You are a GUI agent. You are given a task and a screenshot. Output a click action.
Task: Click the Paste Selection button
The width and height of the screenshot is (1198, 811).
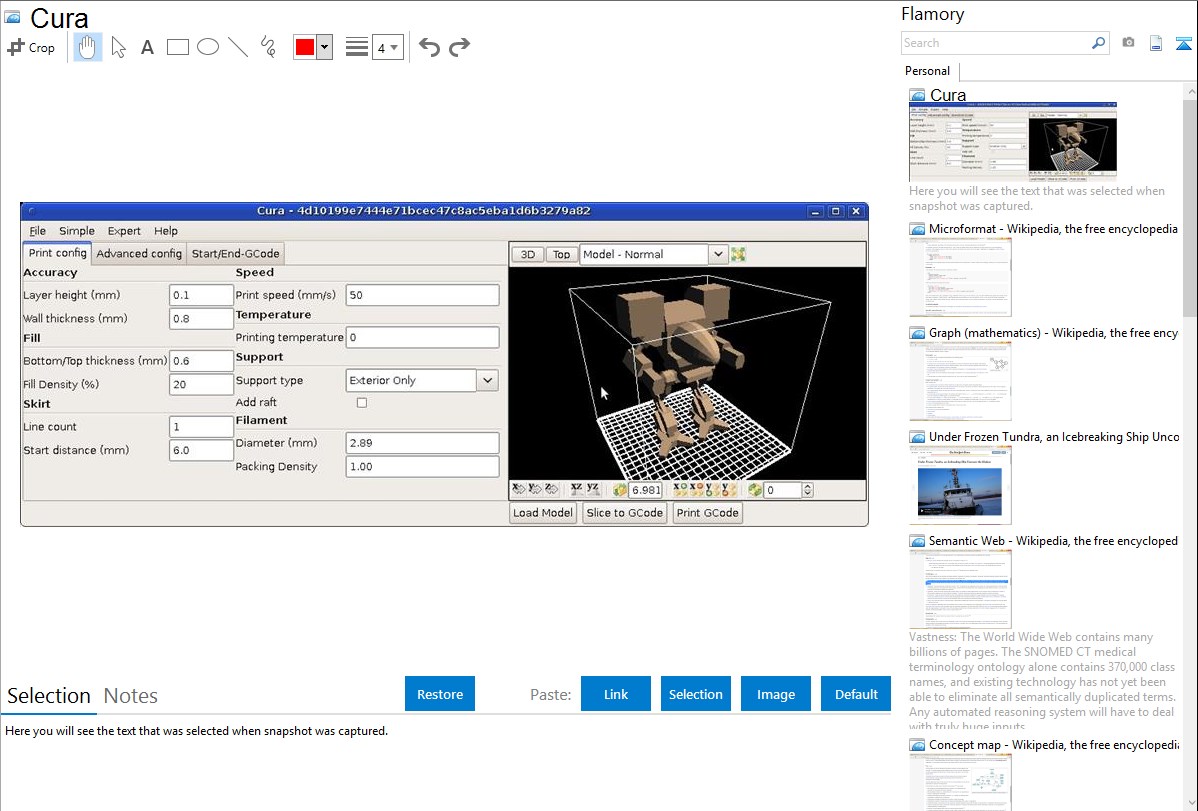[x=695, y=694]
